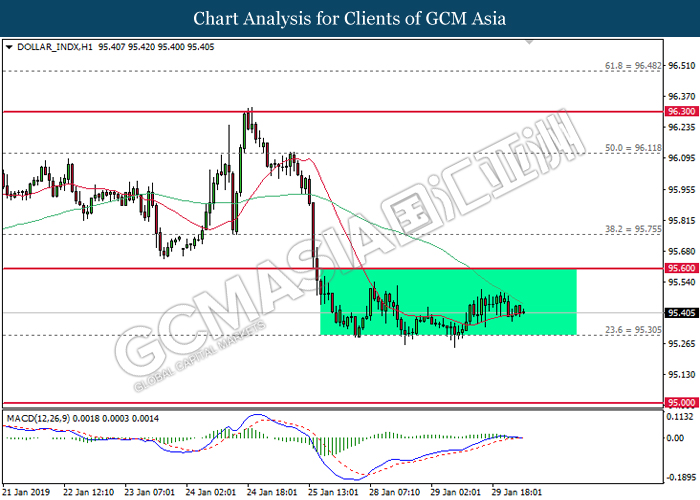Click the black current price 95.405 label
The width and height of the screenshot is (700, 500).
[681, 313]
